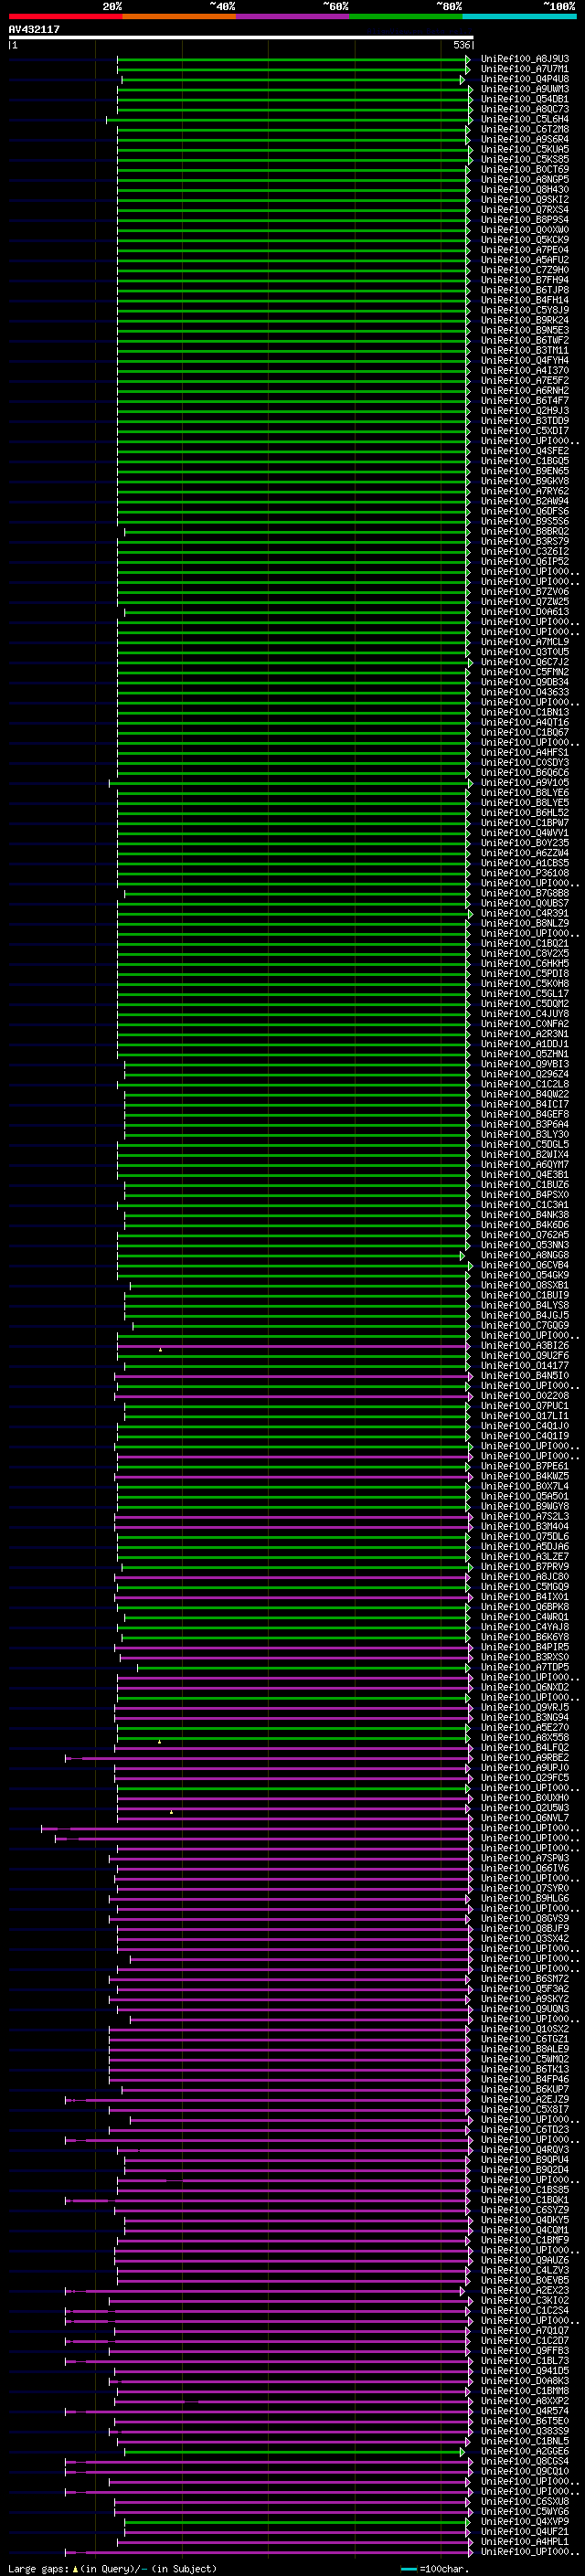
Task: Open the UniRef100_A9UWM3 entry
Action: (525, 89)
